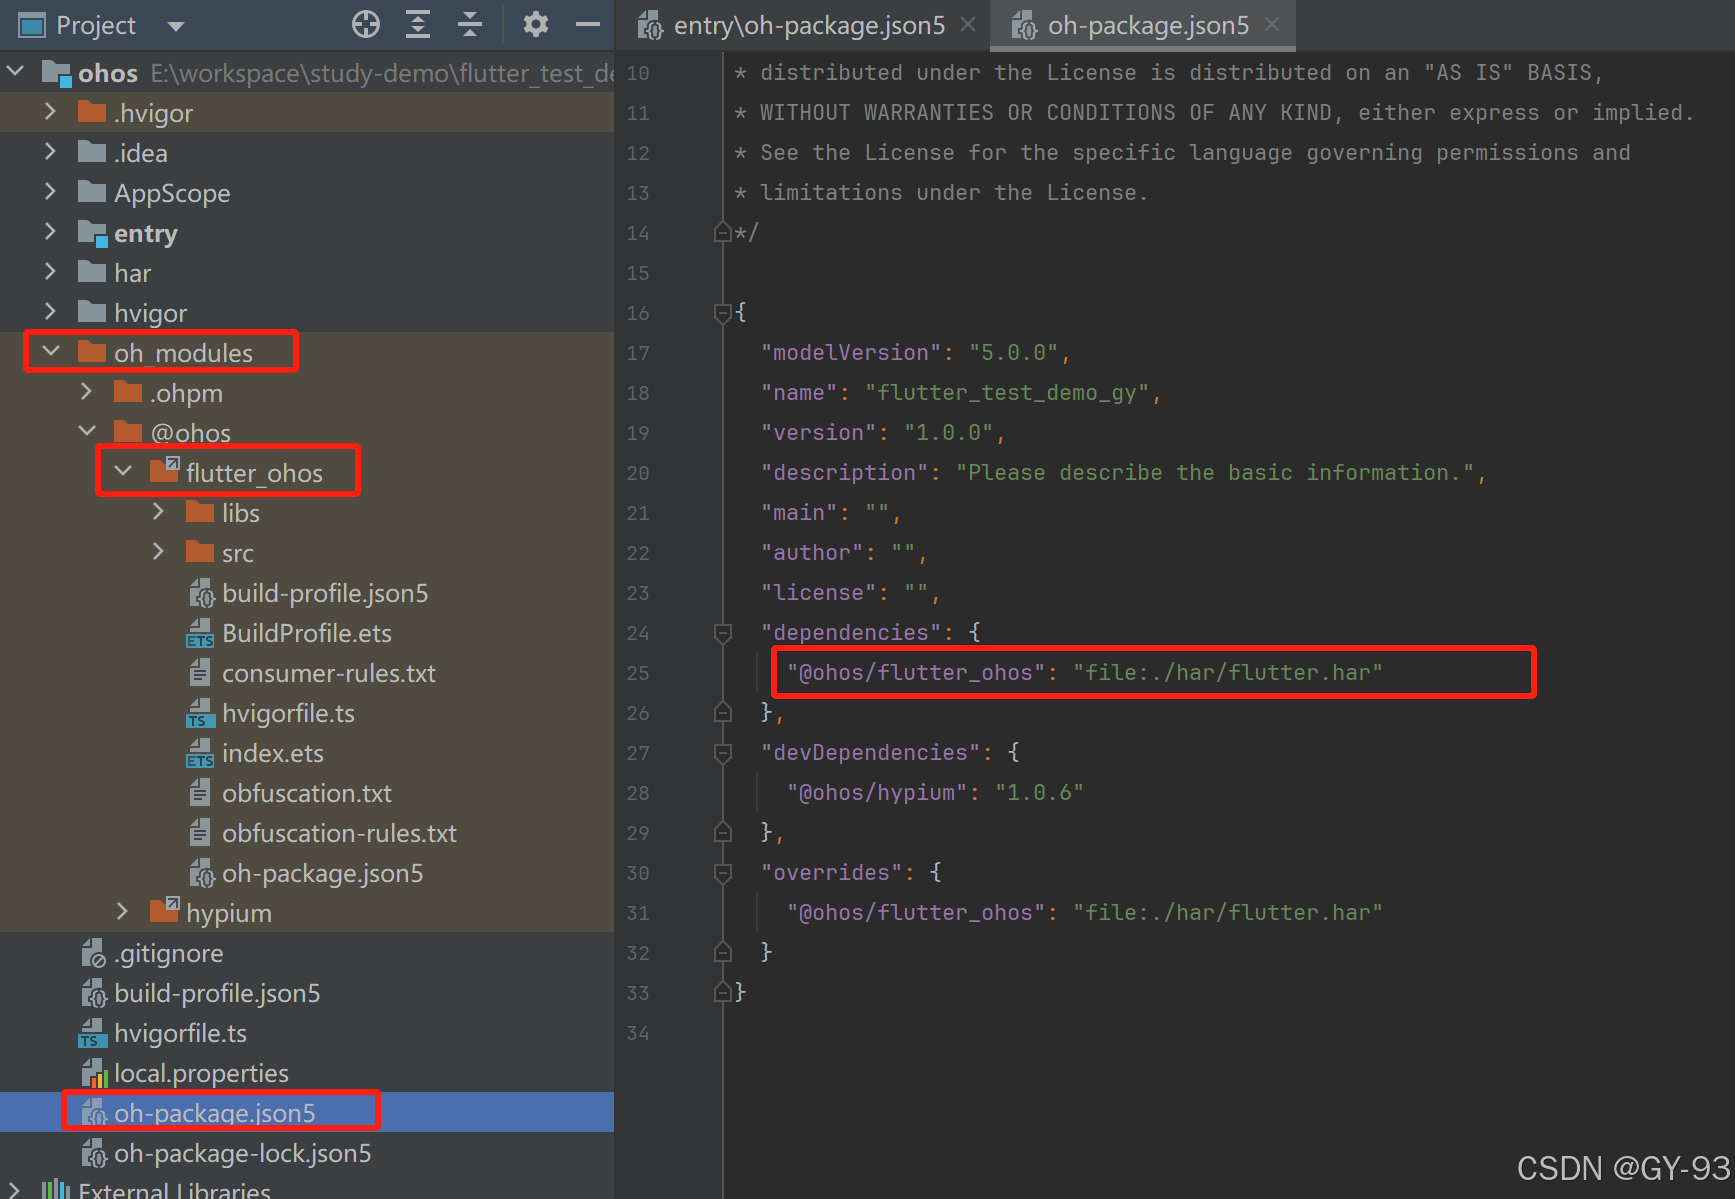Expand the hypium folder
The width and height of the screenshot is (1735, 1199).
tap(122, 911)
